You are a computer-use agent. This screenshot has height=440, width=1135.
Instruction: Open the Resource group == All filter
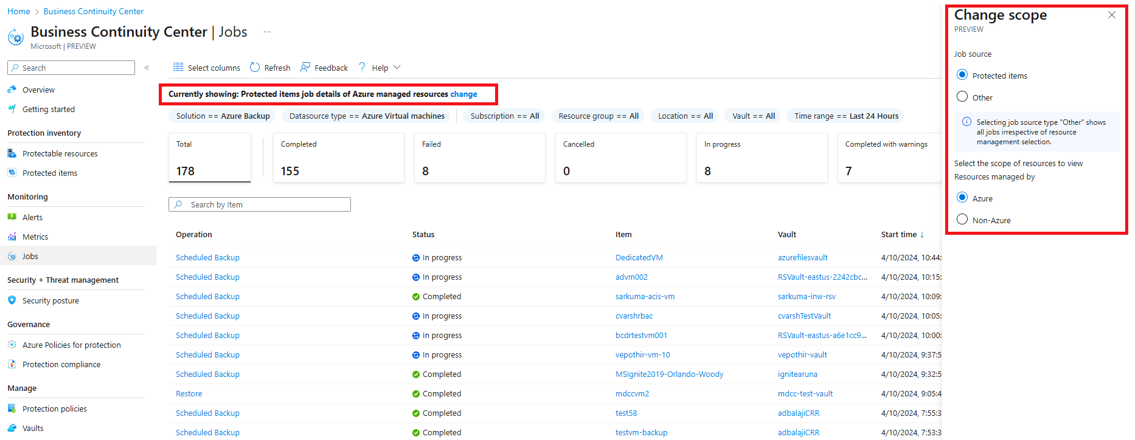pos(599,116)
